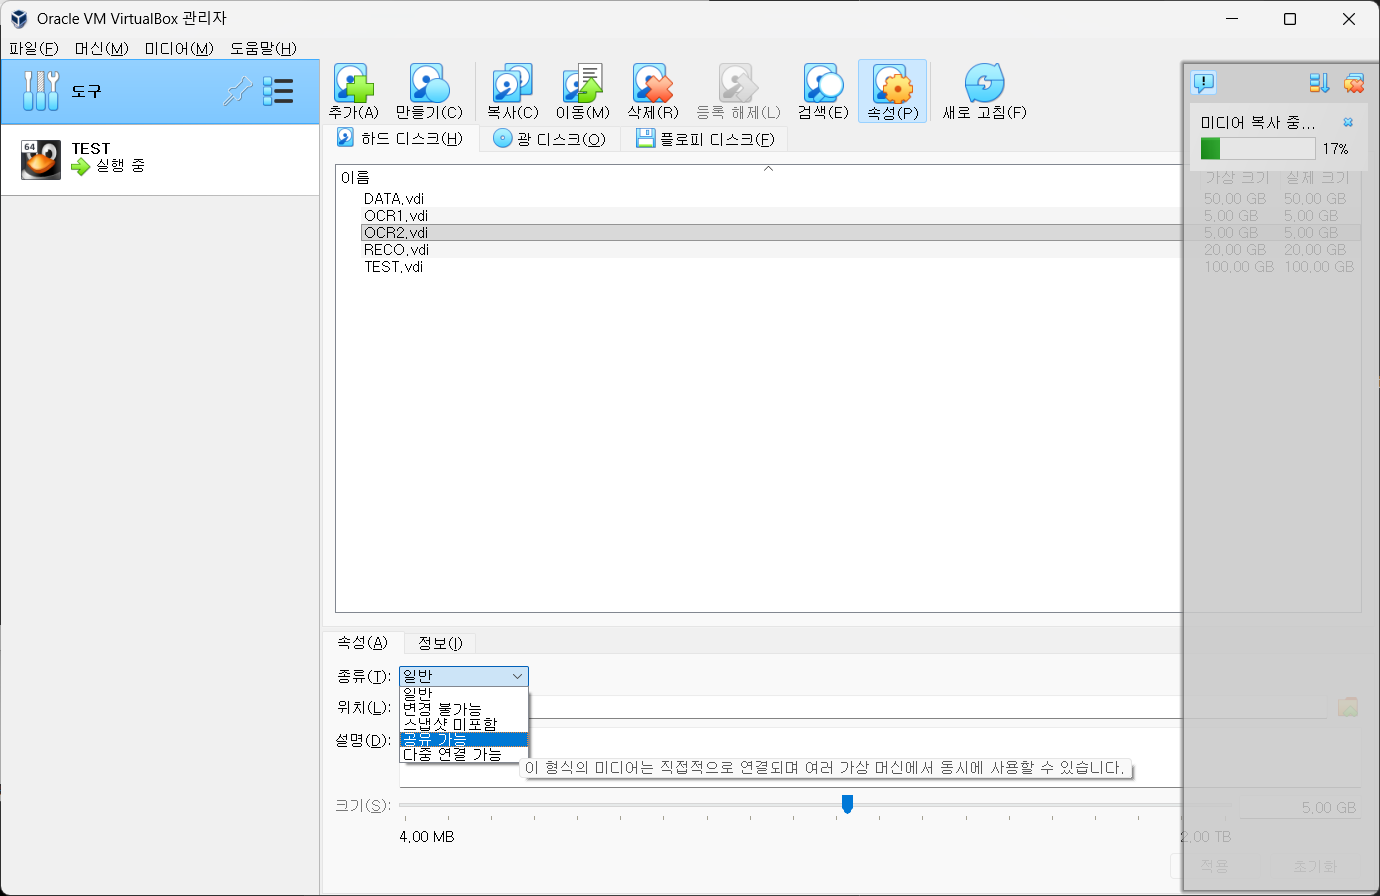
Task: Select OCR1.vdi in the disk list
Action: (396, 216)
